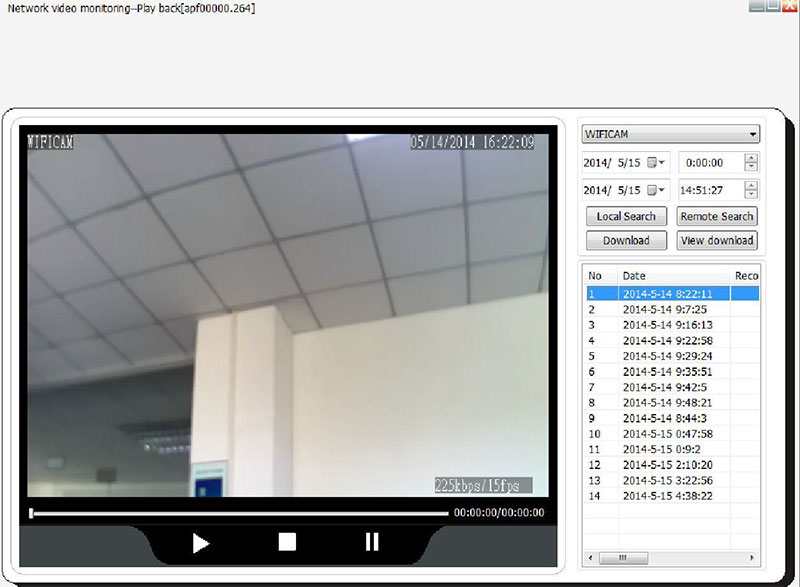Select recording 2014-5-14 9:35:51
This screenshot has height=587, width=800.
point(671,372)
